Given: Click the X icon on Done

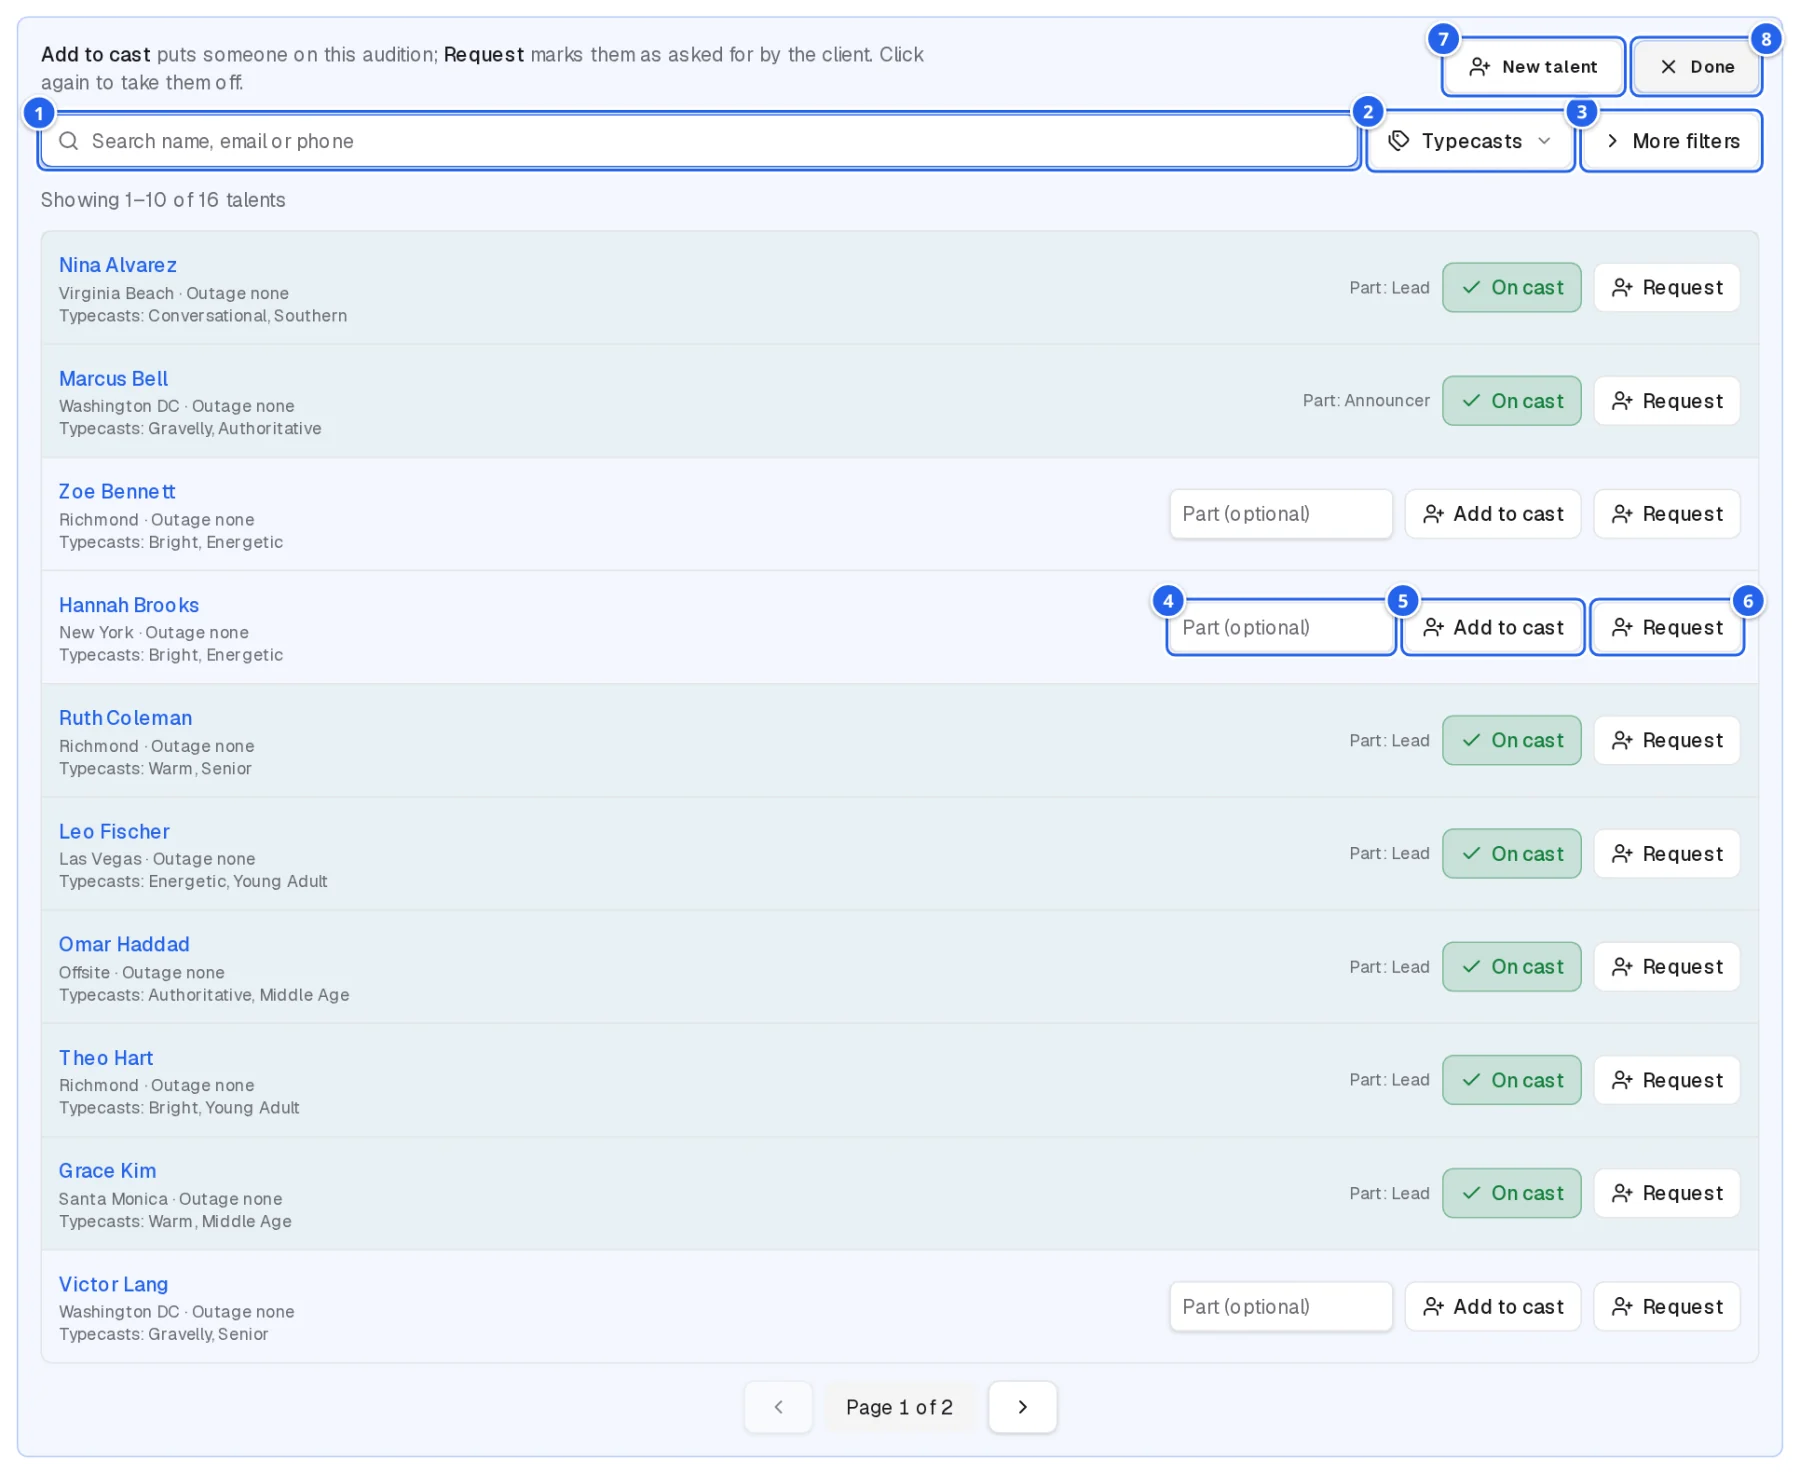Looking at the screenshot, I should (x=1668, y=67).
